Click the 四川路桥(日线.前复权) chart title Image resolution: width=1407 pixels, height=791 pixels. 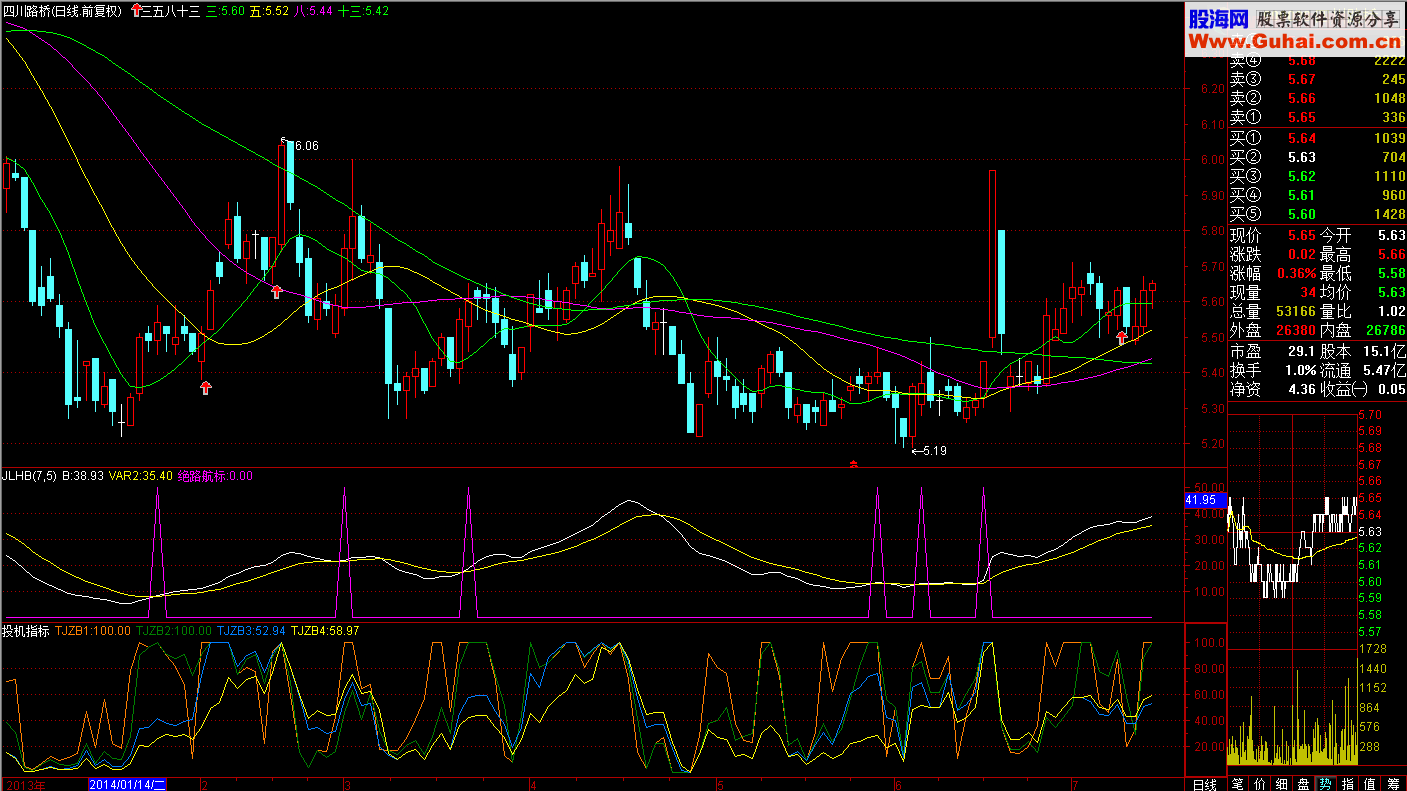[62, 11]
